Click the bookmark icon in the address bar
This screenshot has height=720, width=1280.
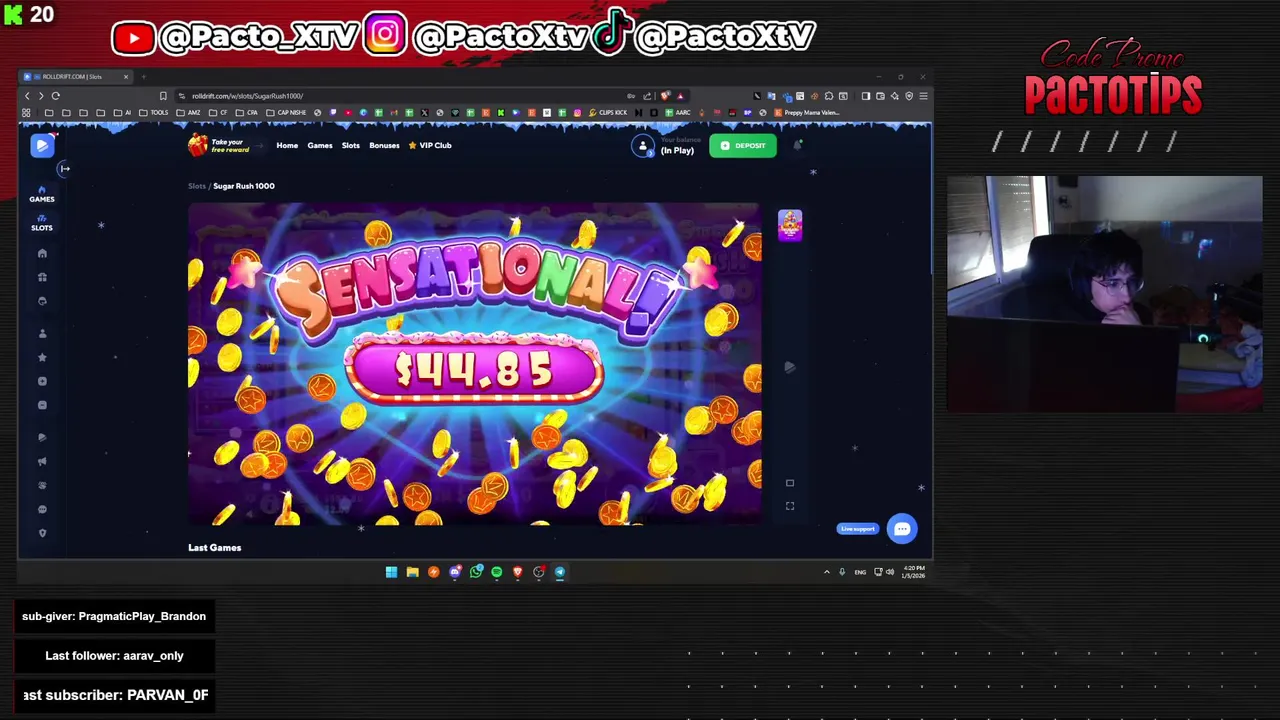163,96
